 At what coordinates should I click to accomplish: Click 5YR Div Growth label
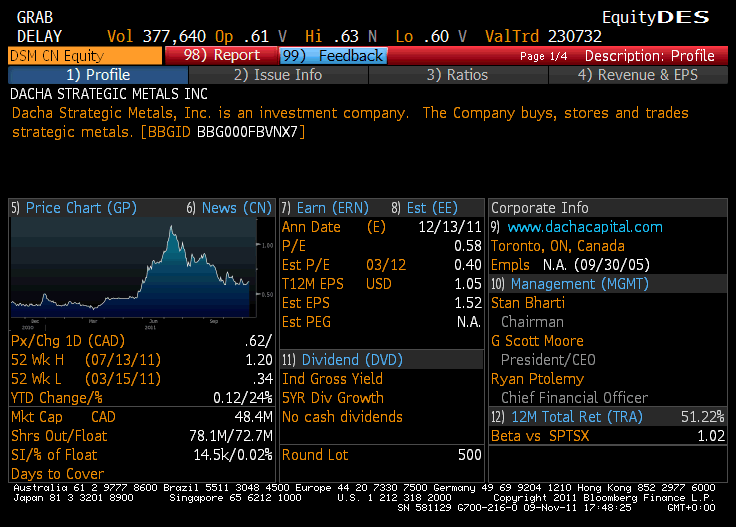pos(333,398)
